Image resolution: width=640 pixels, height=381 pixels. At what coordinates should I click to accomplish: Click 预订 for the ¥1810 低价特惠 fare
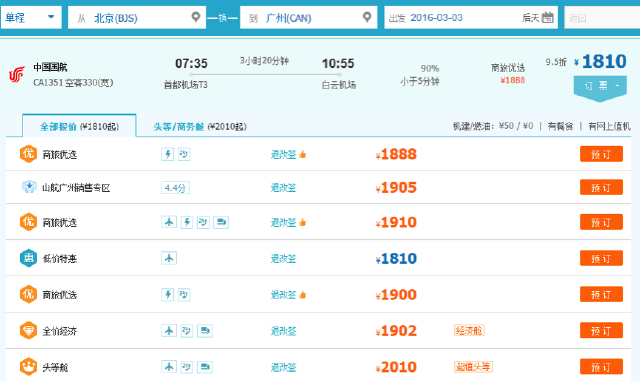click(601, 258)
